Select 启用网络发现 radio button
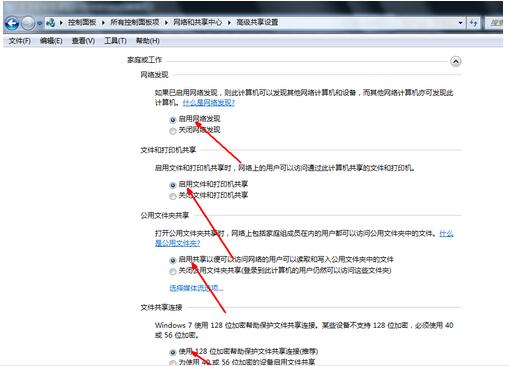This screenshot has width=509, height=366. click(x=173, y=119)
